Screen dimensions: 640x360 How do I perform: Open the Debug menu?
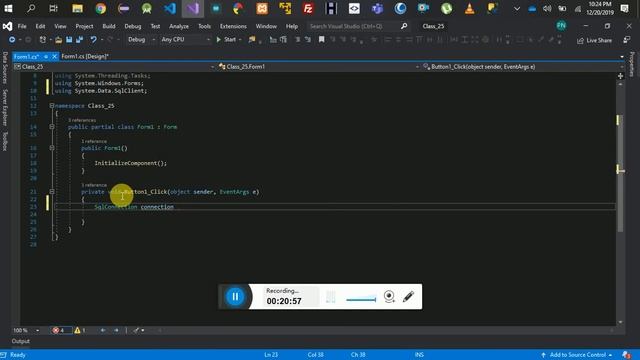click(x=133, y=26)
